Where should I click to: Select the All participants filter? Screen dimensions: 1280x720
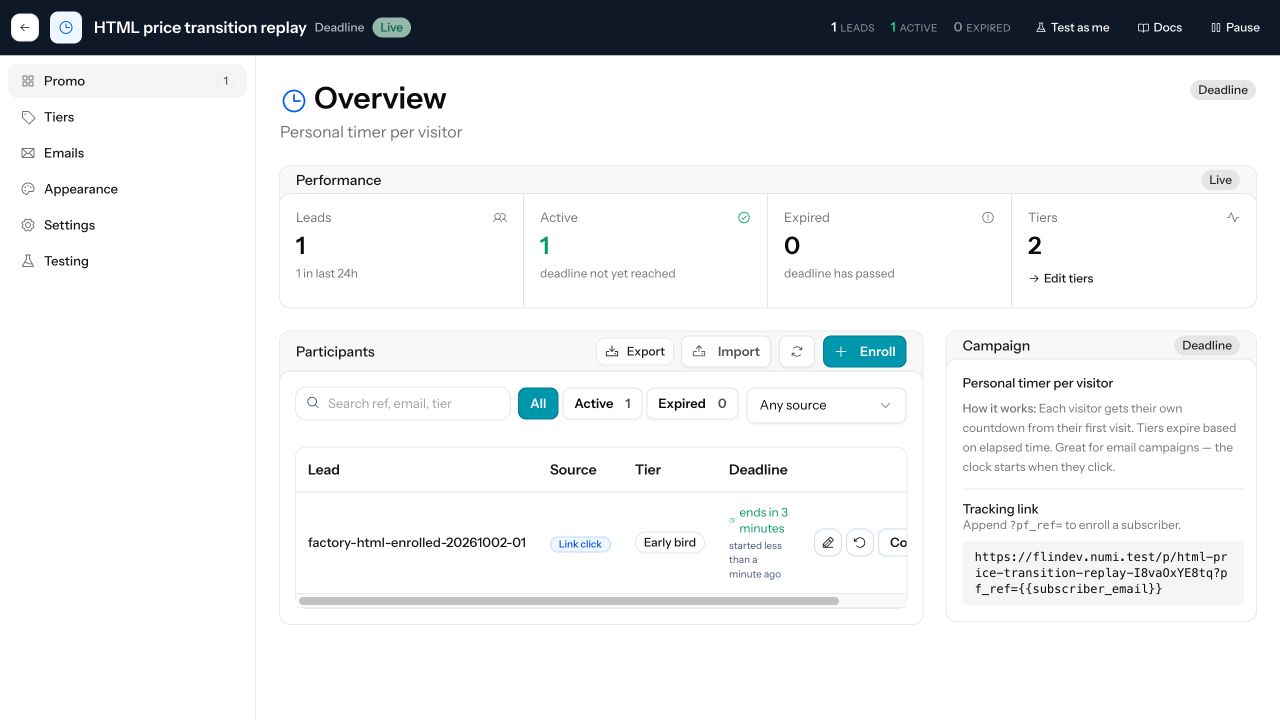(538, 403)
